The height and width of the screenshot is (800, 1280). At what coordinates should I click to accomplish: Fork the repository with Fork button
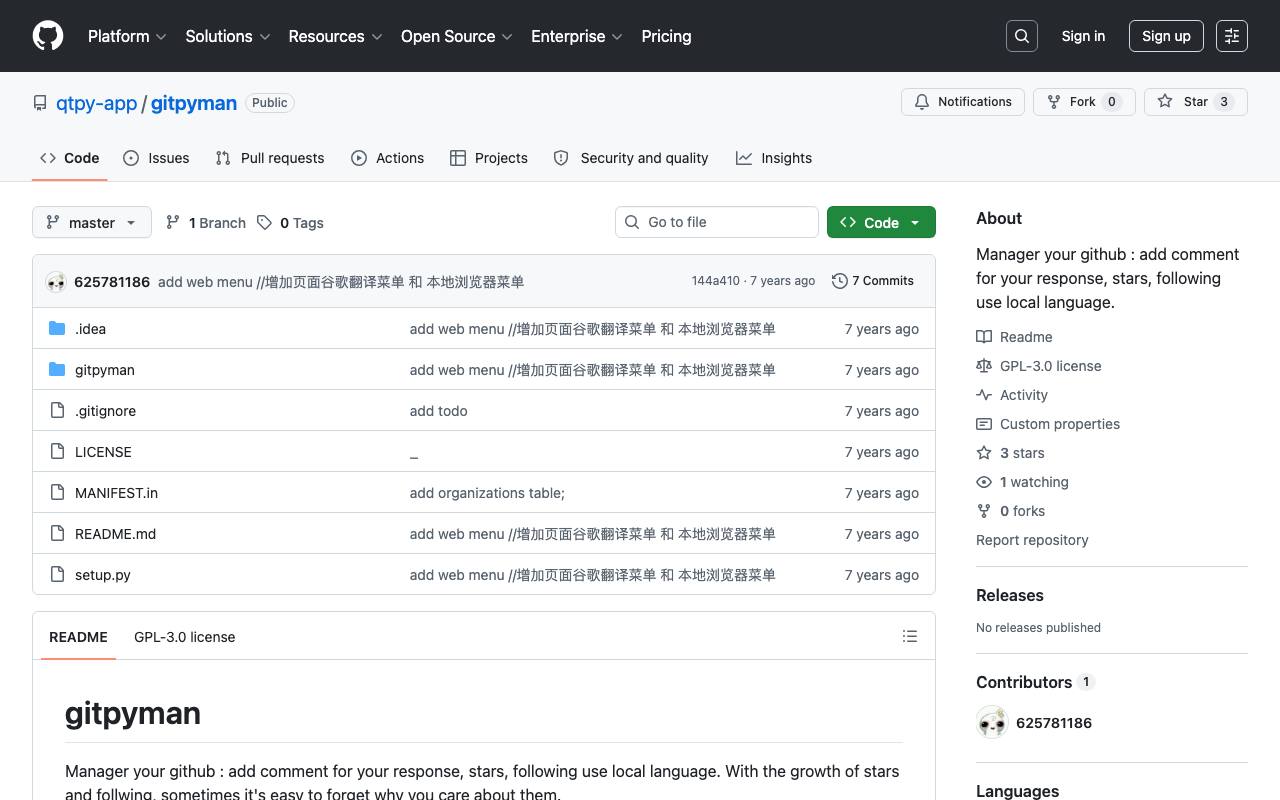[x=1084, y=102]
